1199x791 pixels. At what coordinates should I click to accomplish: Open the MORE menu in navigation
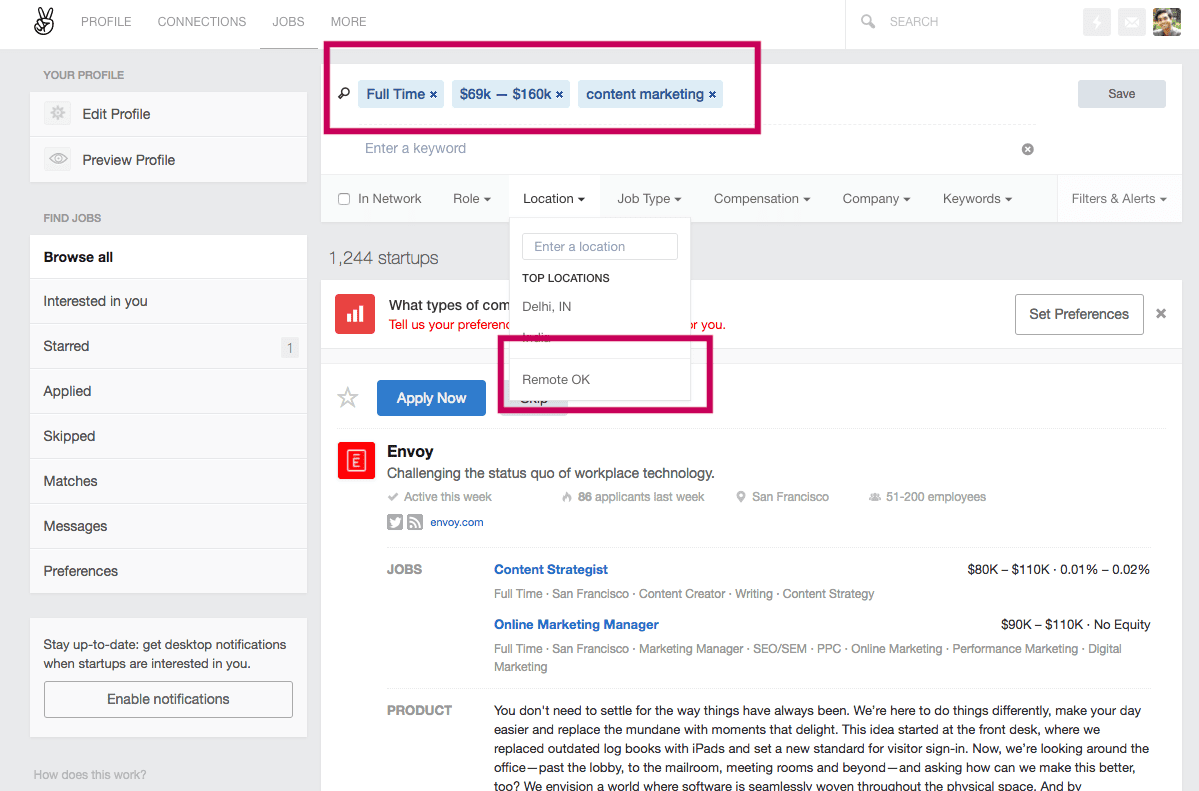(348, 21)
